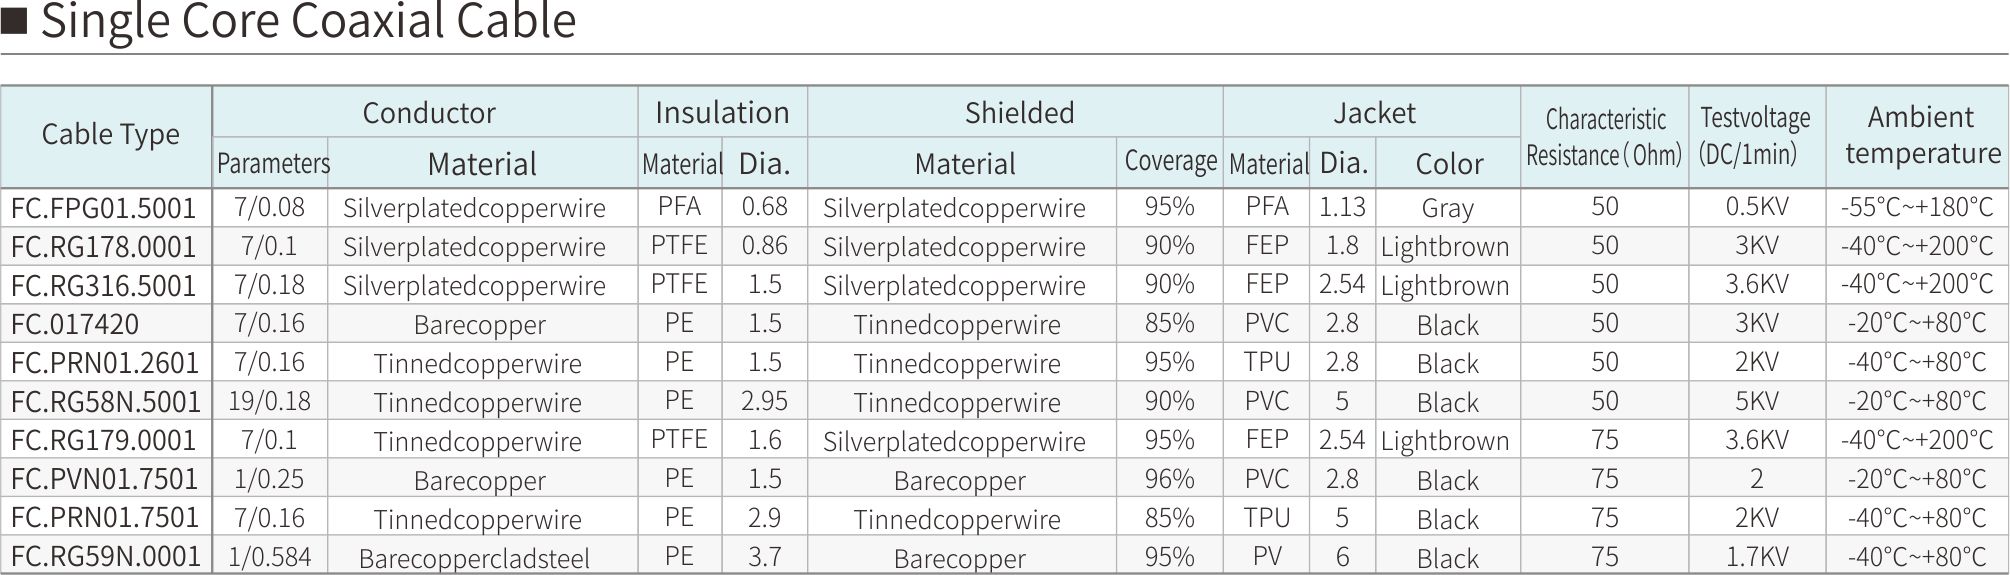
Task: Select the 0.5KV test voltage cell
Action: [1756, 207]
